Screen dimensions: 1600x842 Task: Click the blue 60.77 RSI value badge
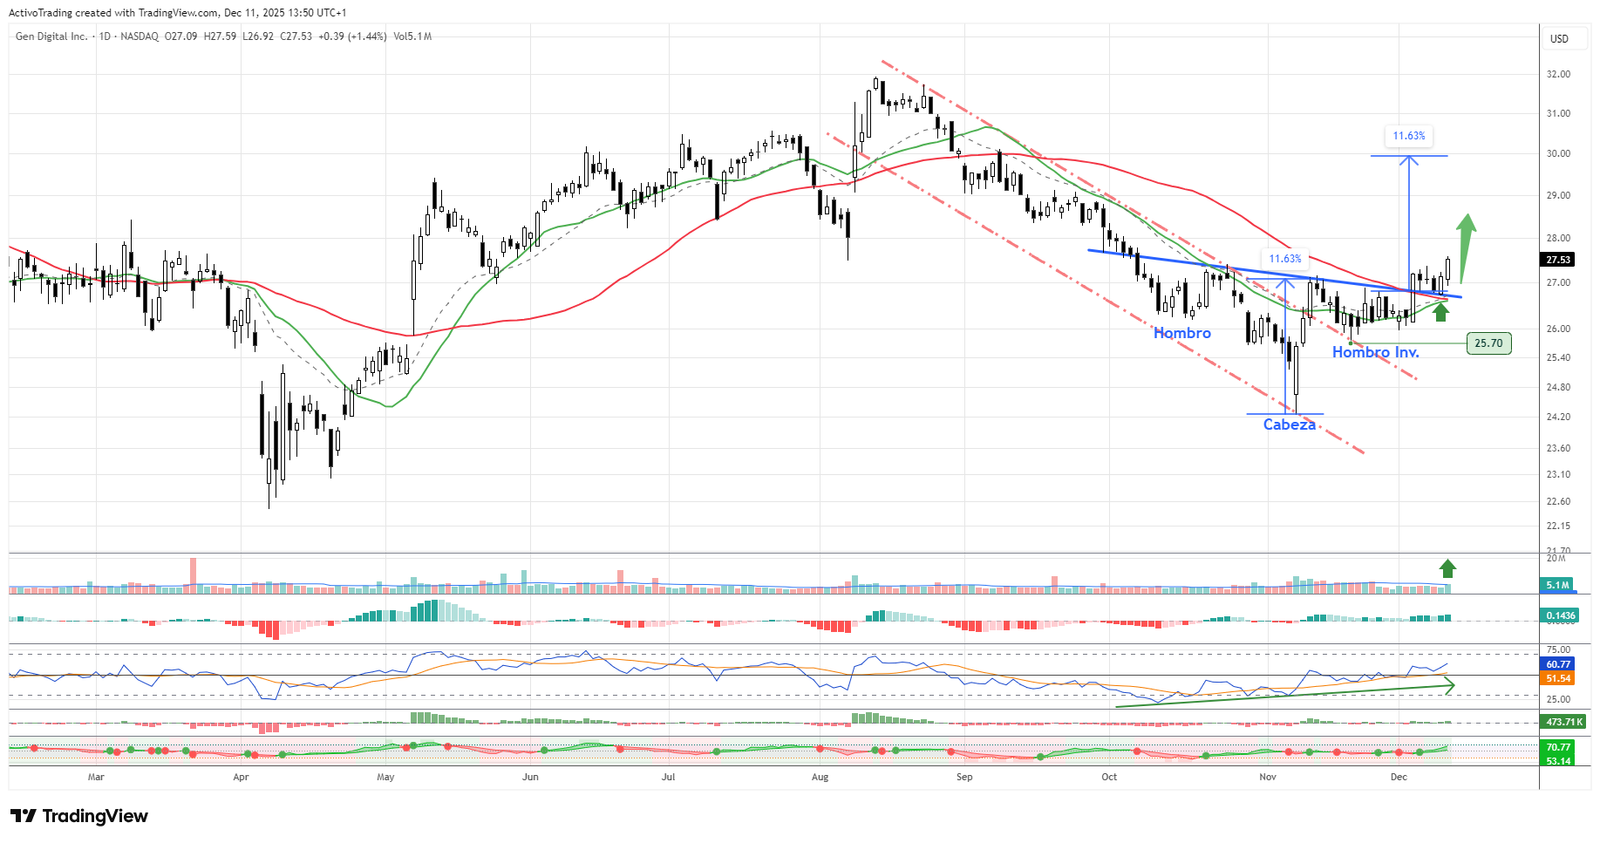pyautogui.click(x=1558, y=664)
